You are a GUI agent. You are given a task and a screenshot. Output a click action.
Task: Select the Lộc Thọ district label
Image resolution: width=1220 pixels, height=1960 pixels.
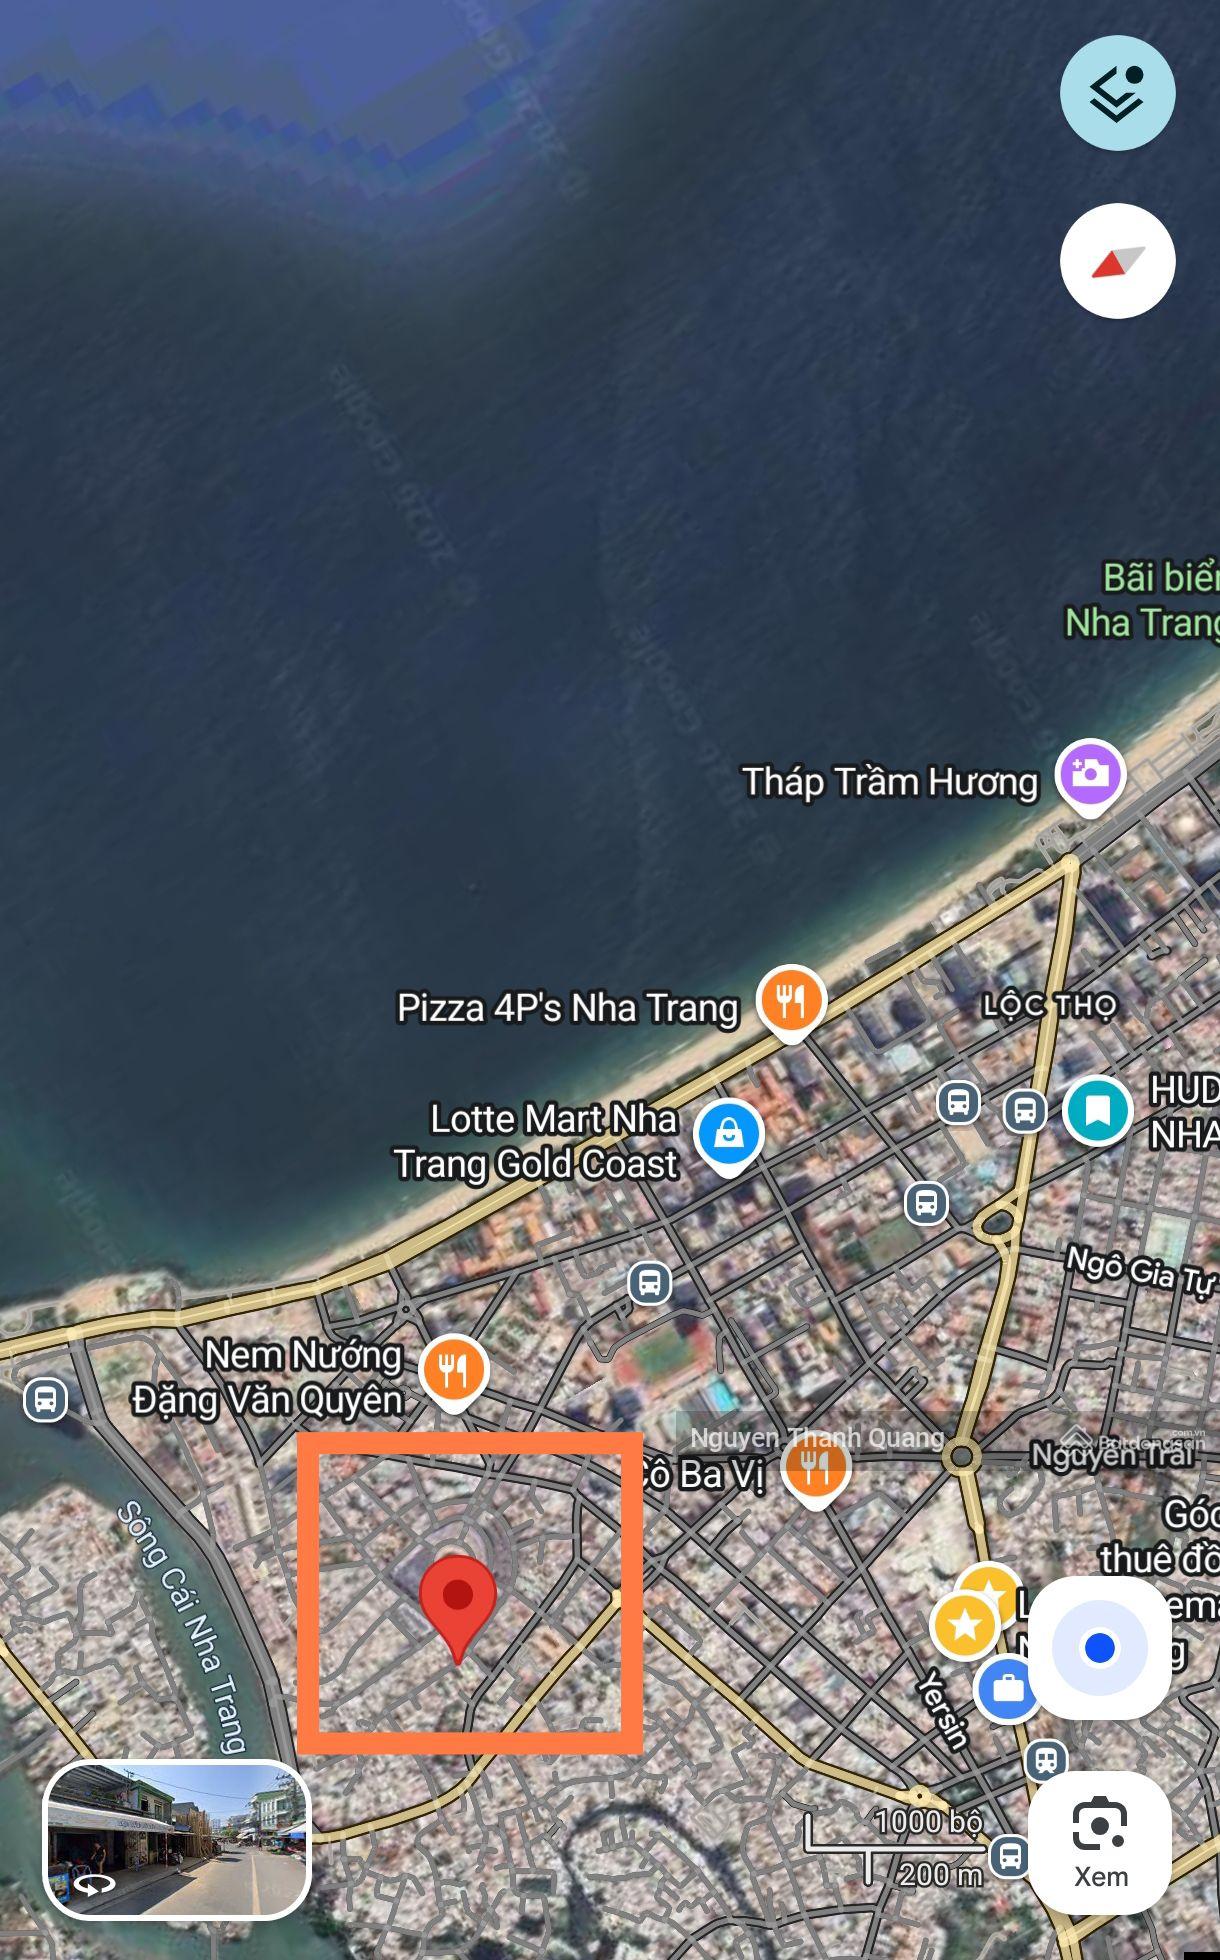tap(1048, 1005)
